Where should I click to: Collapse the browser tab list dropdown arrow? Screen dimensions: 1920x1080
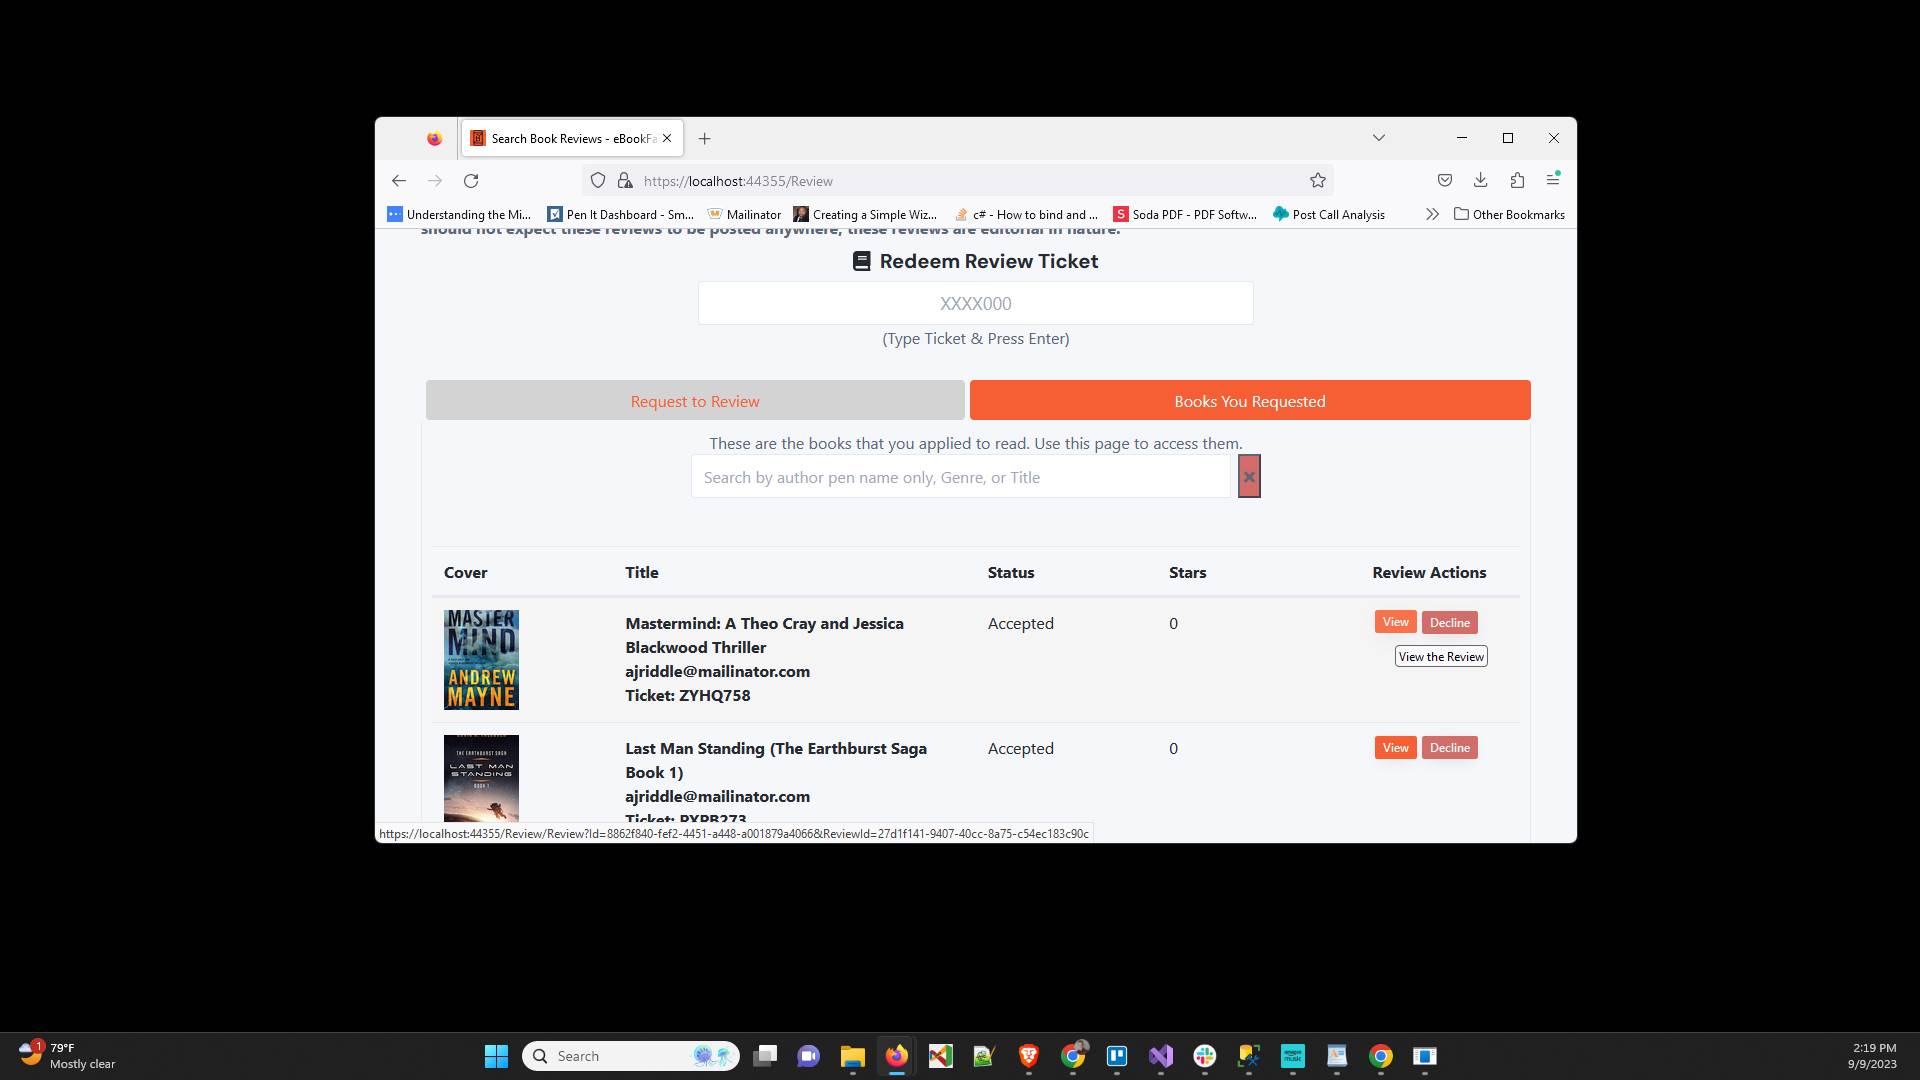(1379, 138)
